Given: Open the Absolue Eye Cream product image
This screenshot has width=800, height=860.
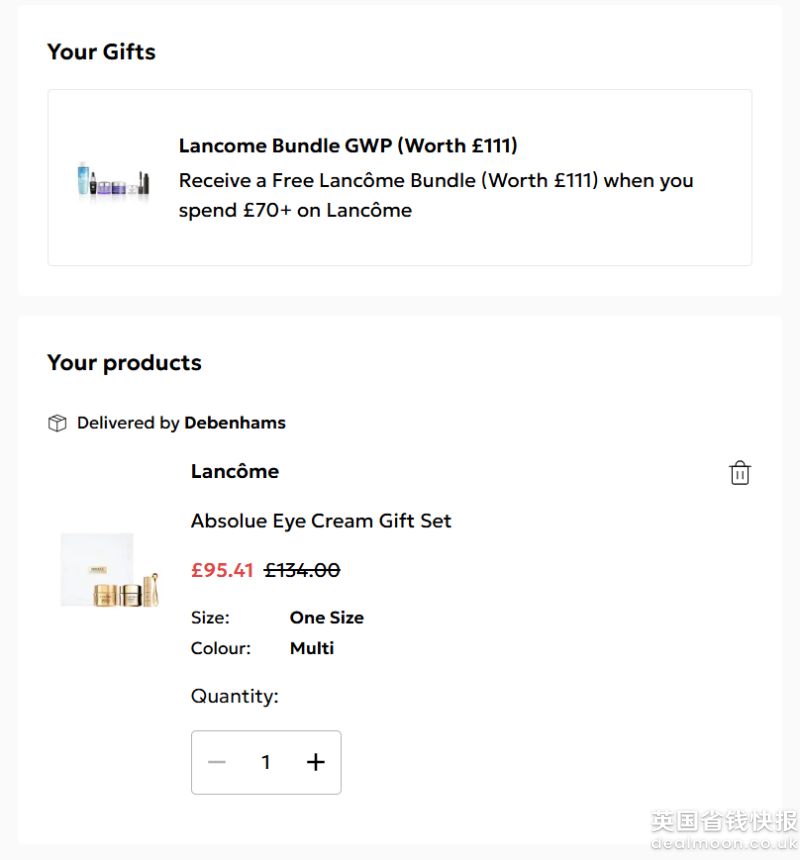Looking at the screenshot, I should [111, 571].
